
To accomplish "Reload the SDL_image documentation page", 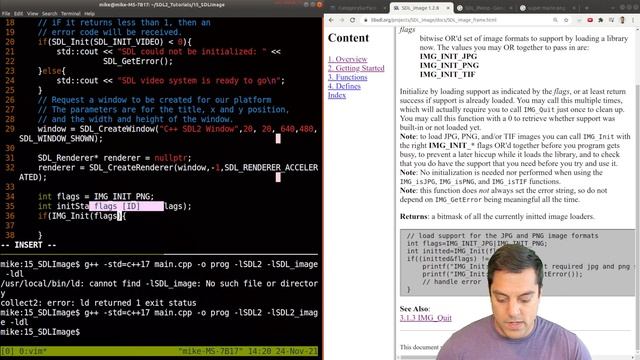I will (353, 20).
